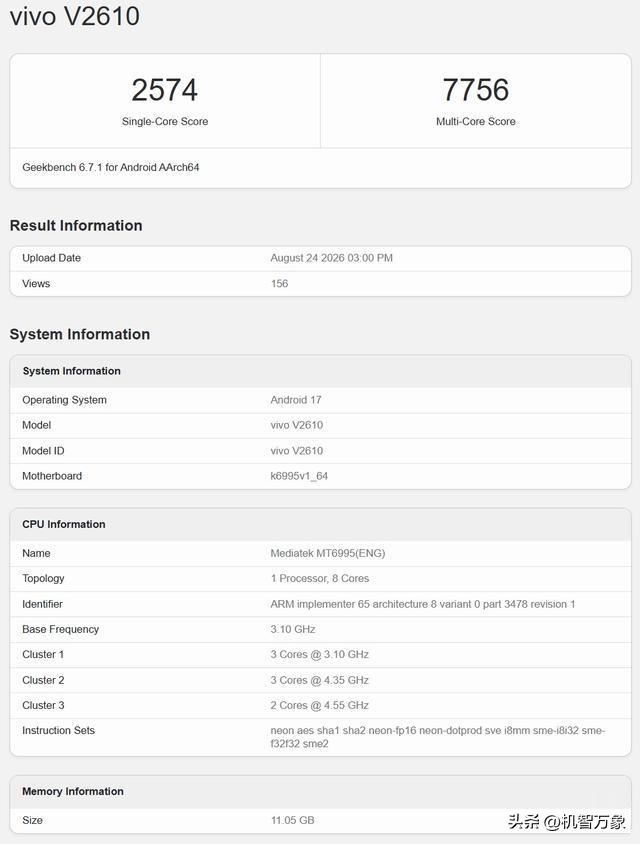Click the Instruction Sets value text
The image size is (640, 844).
(438, 737)
